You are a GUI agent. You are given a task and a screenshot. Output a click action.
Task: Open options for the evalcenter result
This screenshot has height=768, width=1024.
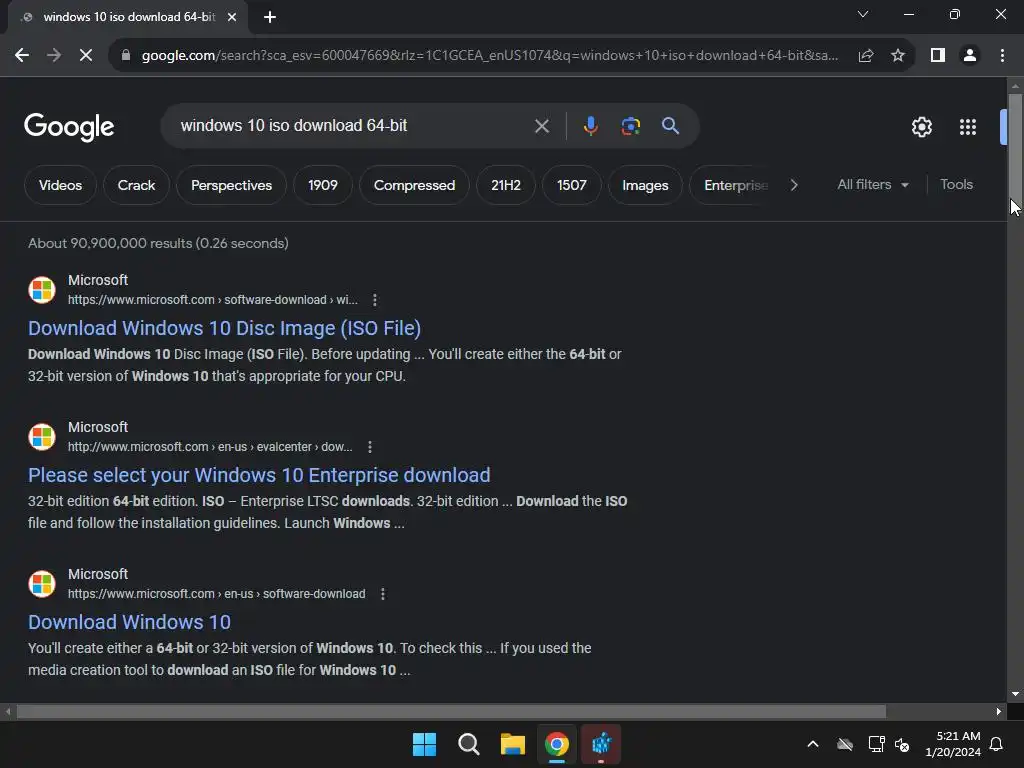(x=370, y=447)
